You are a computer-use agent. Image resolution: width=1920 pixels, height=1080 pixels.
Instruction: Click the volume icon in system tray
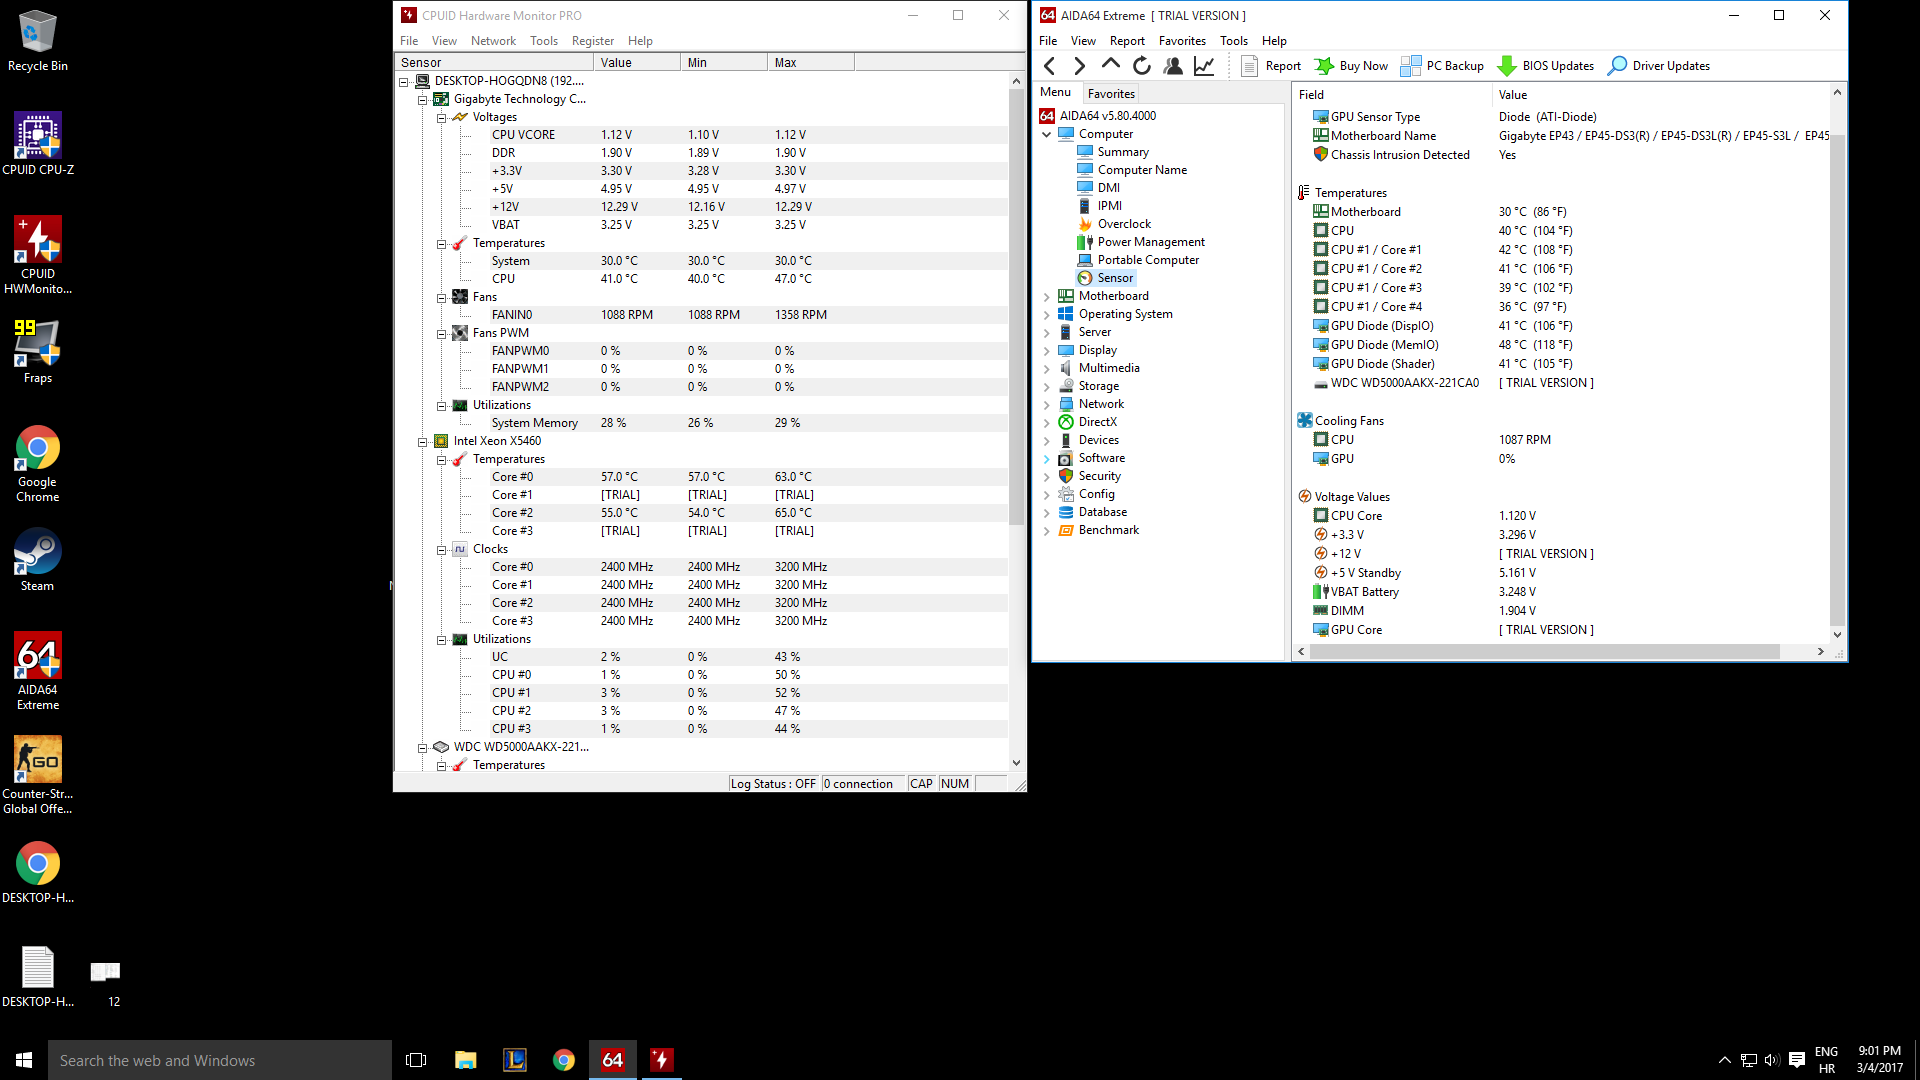coord(1772,1060)
